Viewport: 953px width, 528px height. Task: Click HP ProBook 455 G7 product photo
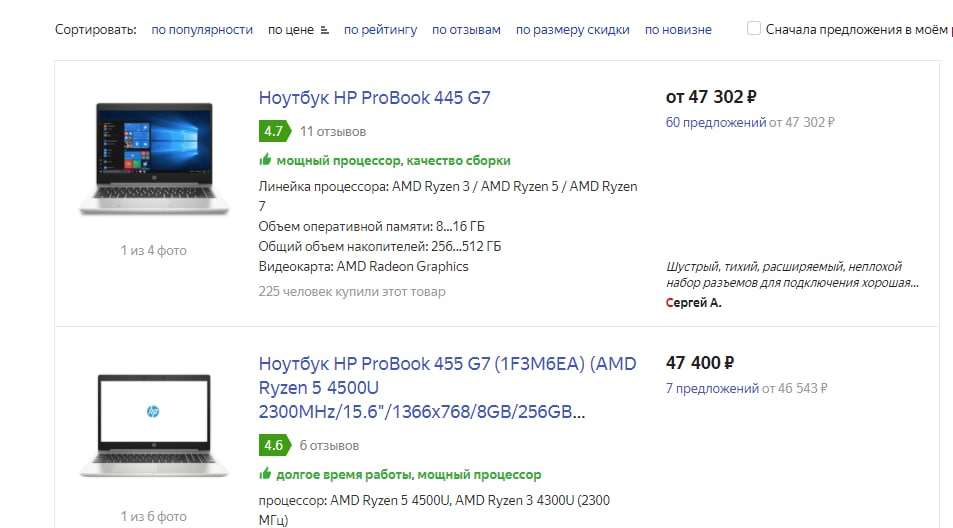pyautogui.click(x=154, y=425)
